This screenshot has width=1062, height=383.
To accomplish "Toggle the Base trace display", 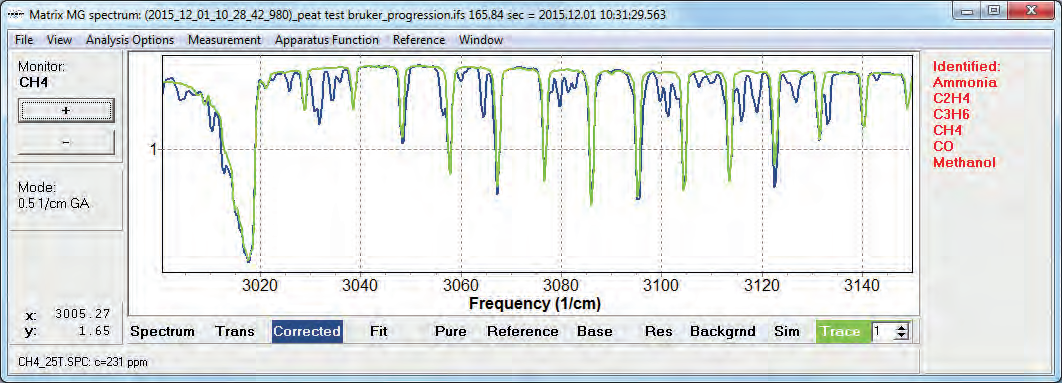I will tap(595, 331).
